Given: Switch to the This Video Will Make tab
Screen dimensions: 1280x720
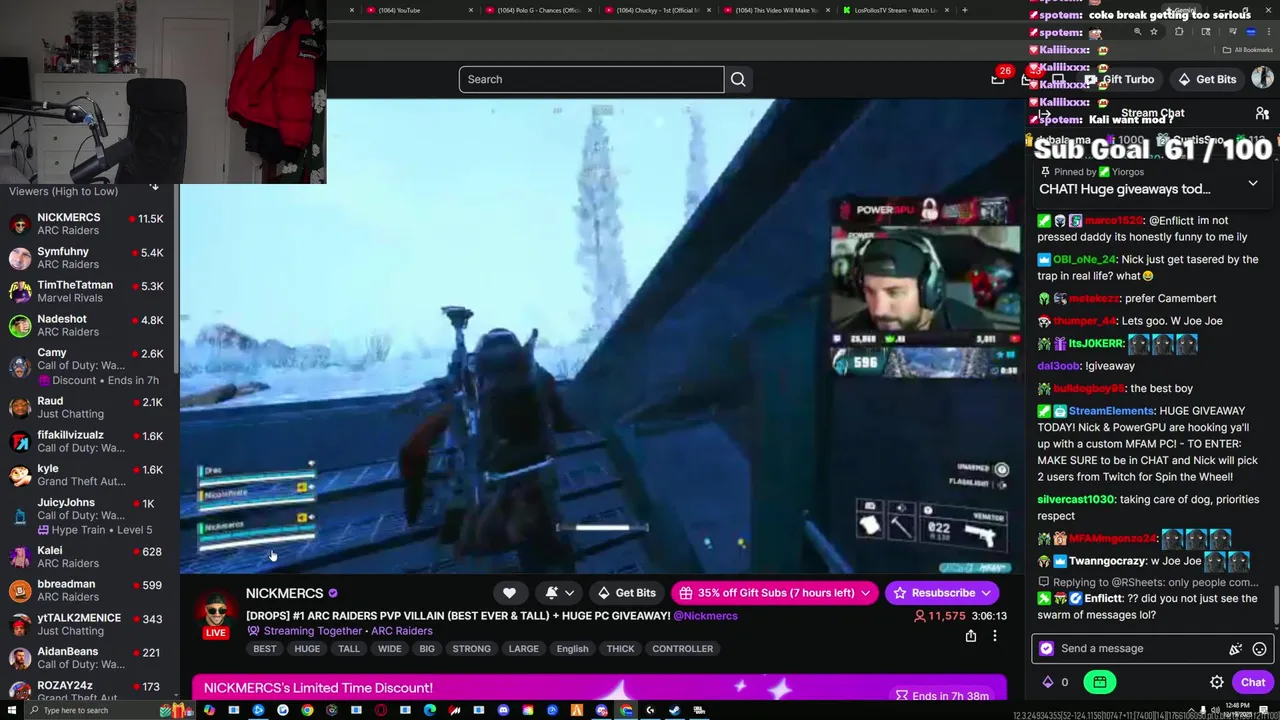Looking at the screenshot, I should [x=778, y=10].
